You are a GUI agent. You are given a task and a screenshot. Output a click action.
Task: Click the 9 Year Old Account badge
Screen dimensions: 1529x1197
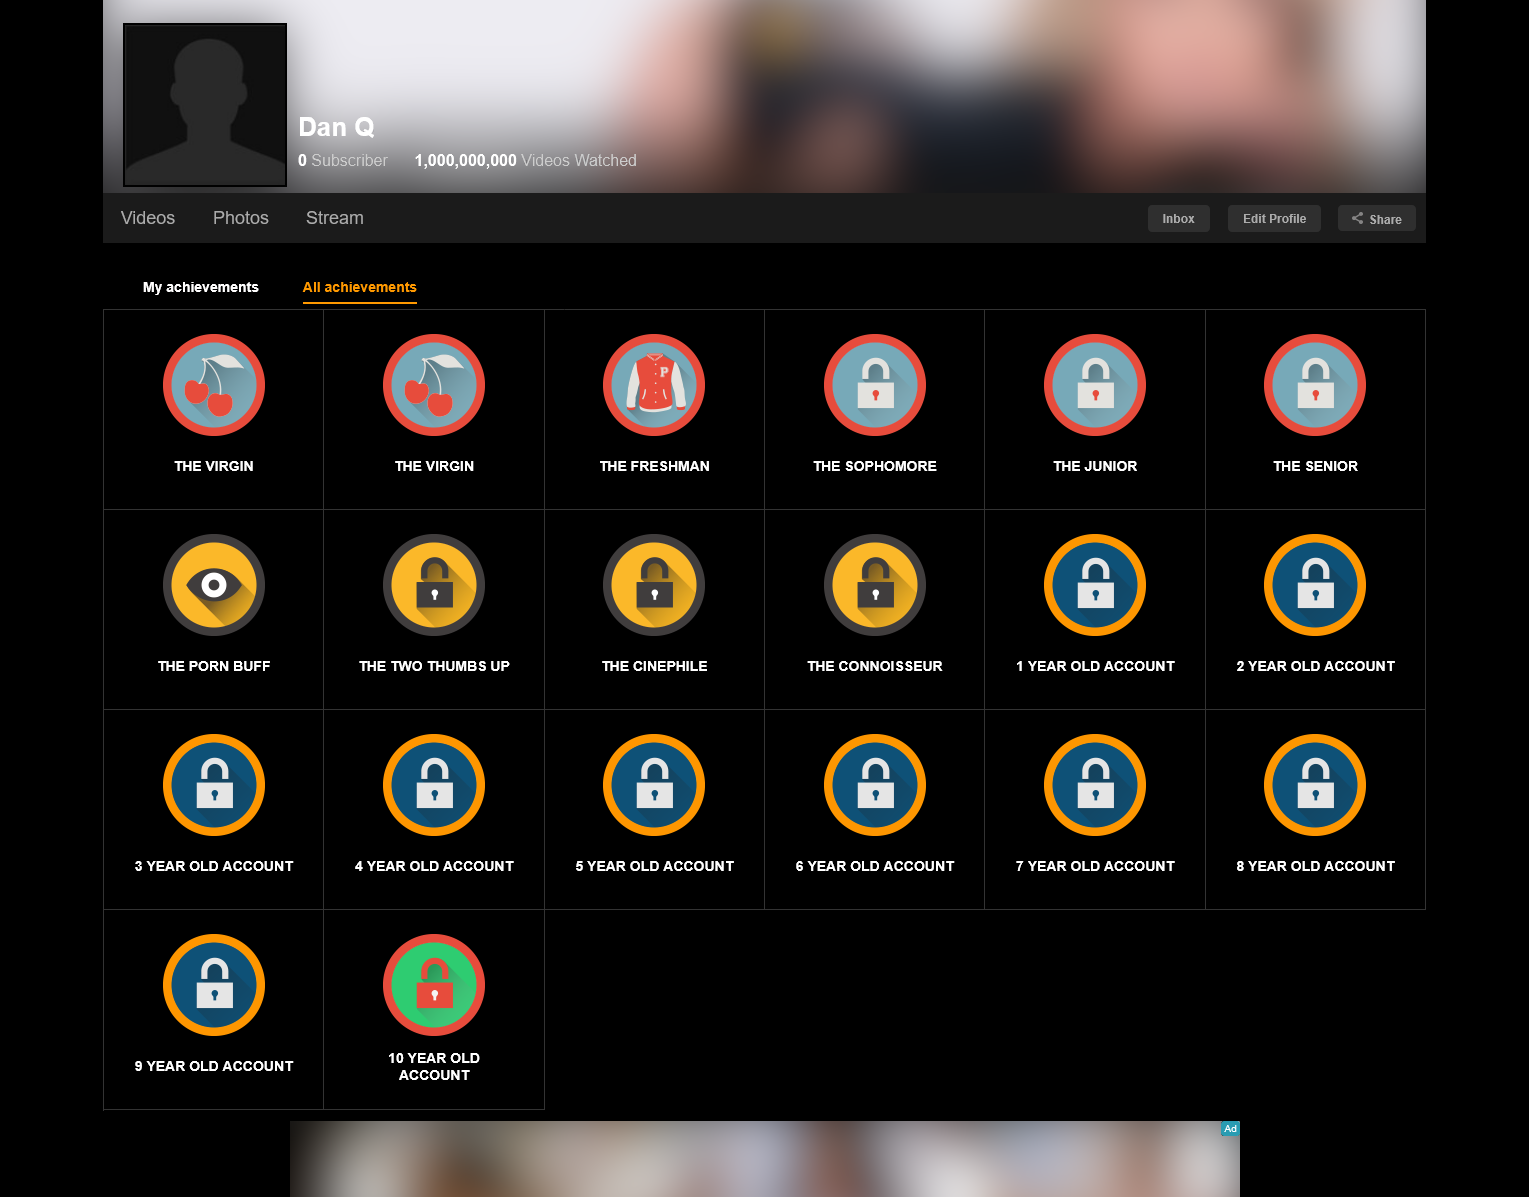[x=214, y=985]
